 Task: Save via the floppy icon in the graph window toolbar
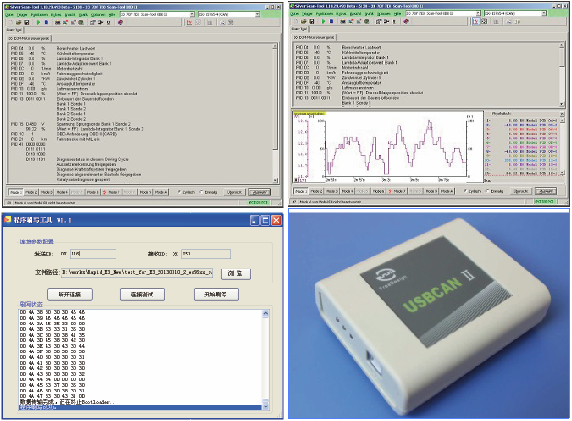click(312, 22)
